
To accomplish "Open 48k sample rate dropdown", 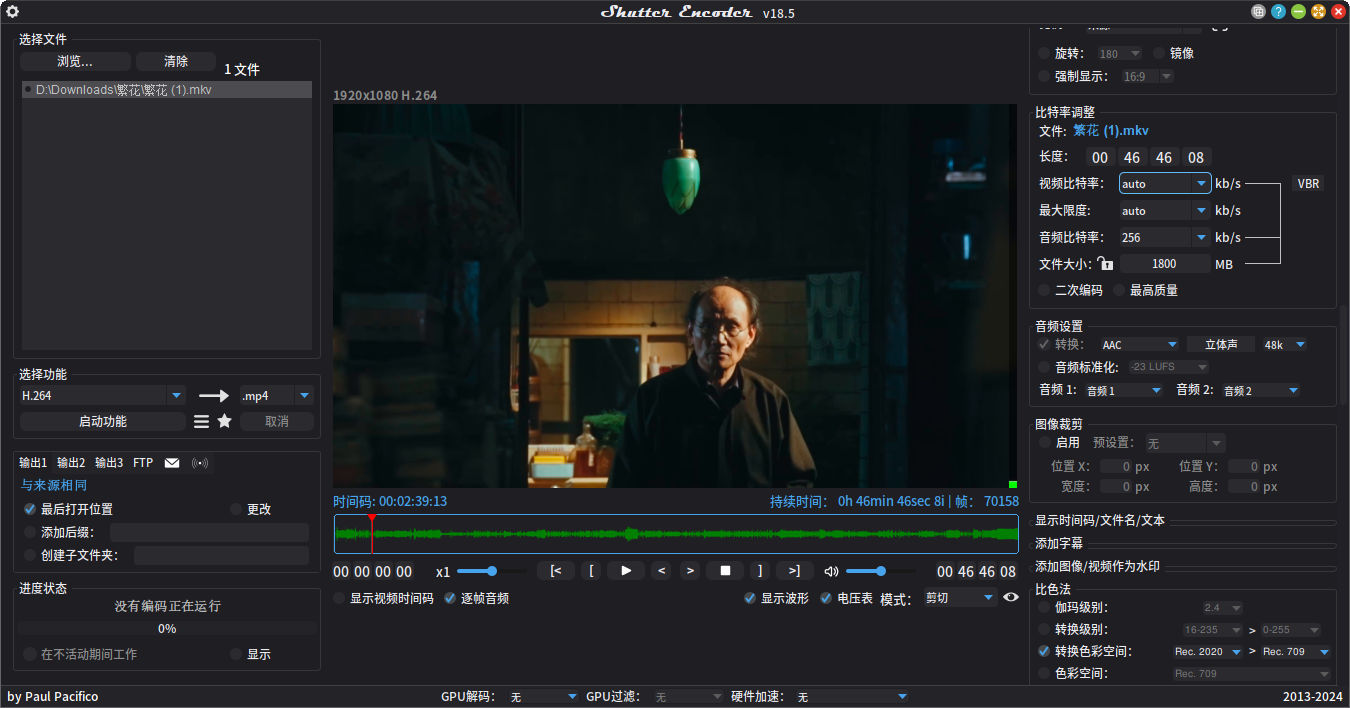I will (x=1285, y=344).
